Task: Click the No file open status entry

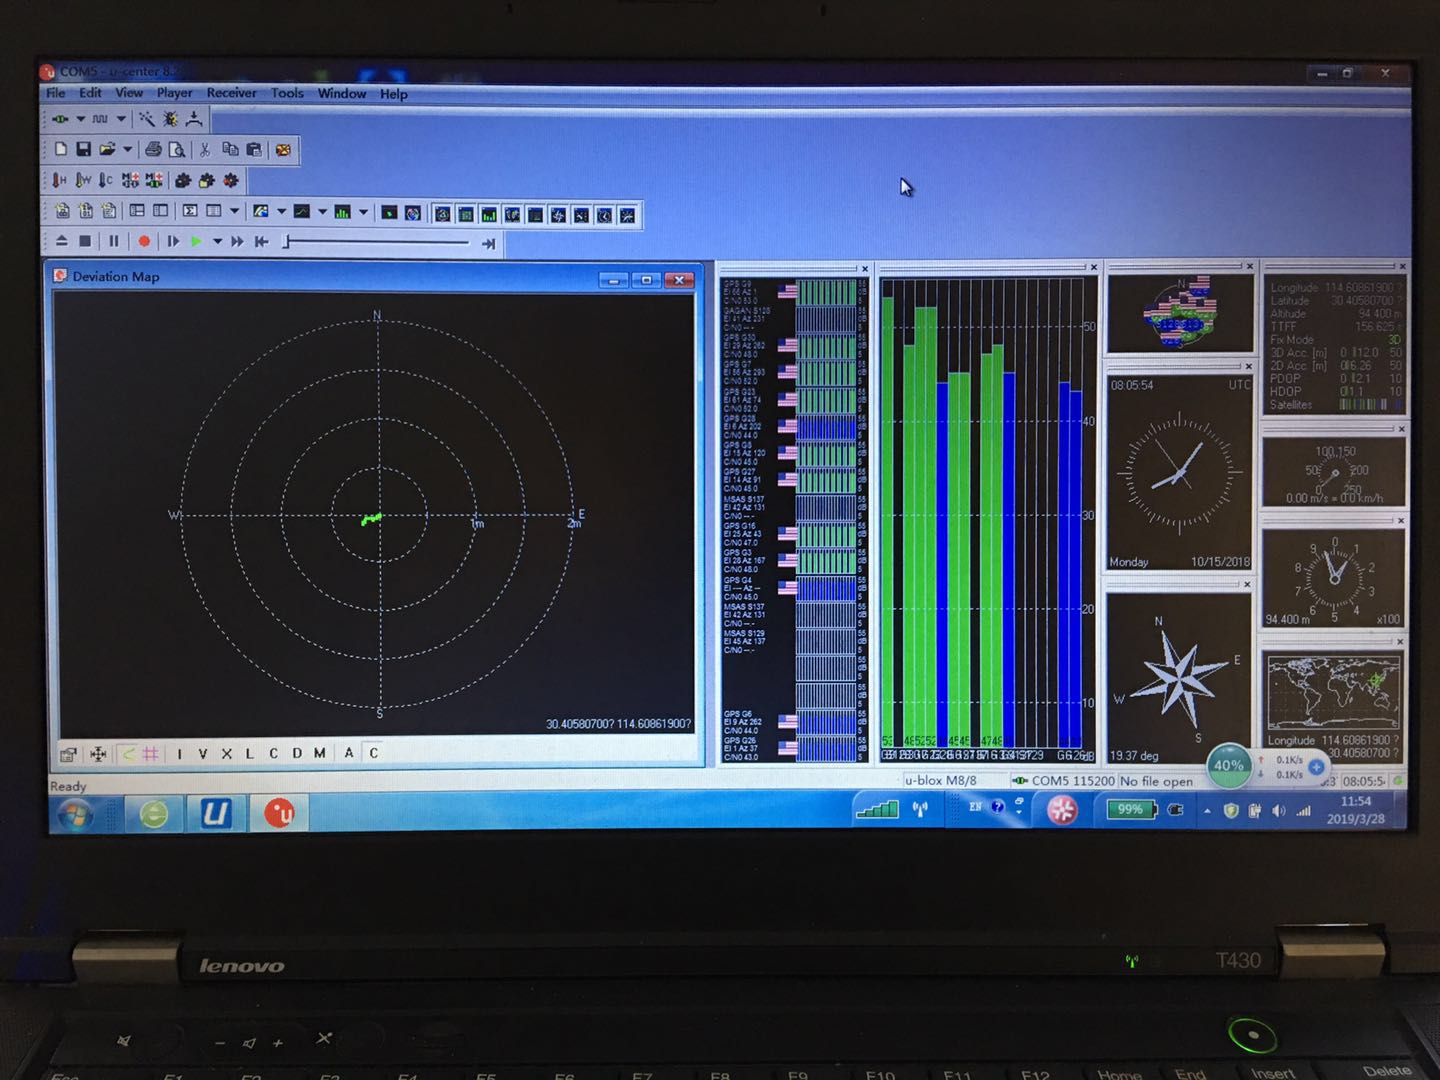Action: point(1156,781)
